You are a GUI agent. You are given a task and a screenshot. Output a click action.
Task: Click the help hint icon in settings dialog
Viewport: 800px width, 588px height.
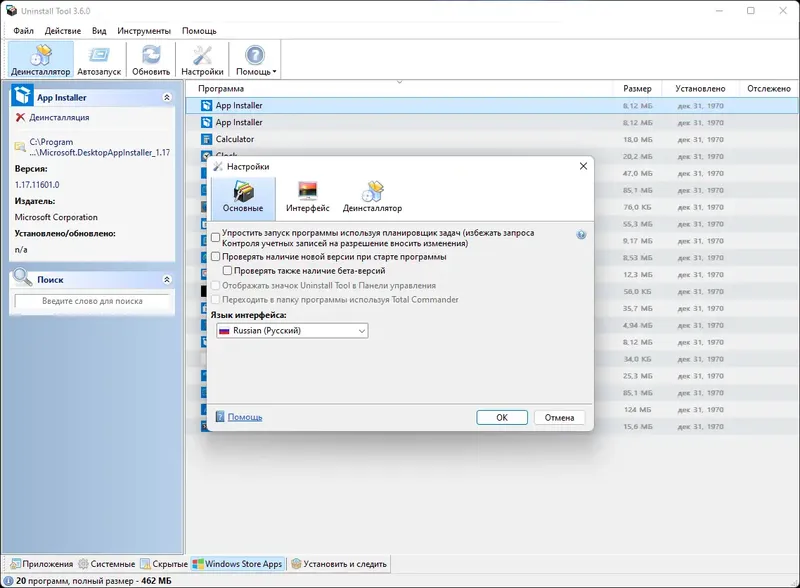coord(581,234)
